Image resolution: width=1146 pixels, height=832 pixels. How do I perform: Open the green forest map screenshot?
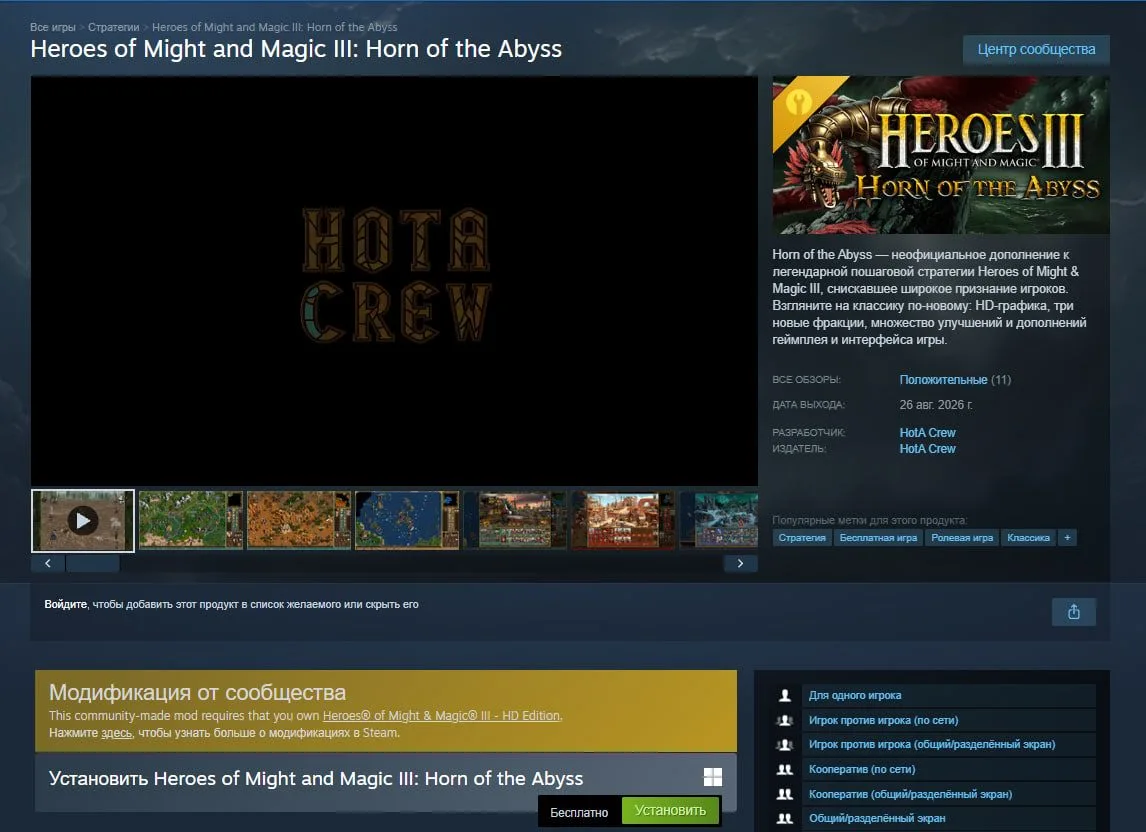(x=191, y=521)
